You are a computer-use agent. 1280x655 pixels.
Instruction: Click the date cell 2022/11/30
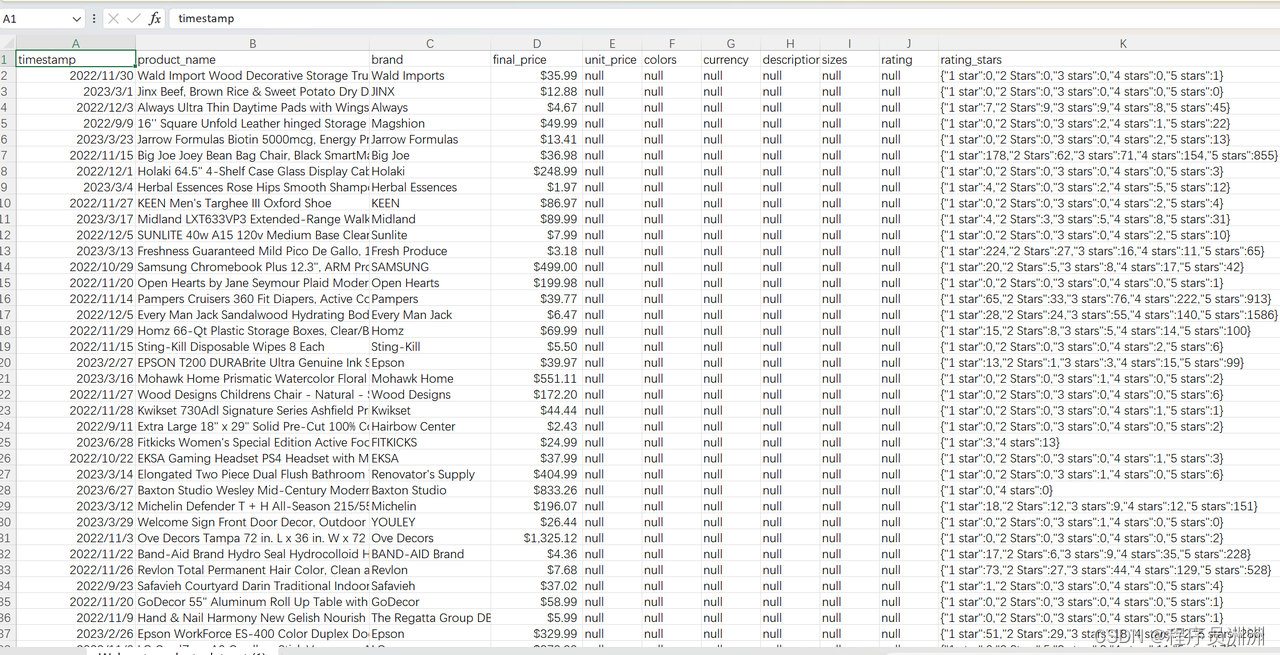pos(76,76)
